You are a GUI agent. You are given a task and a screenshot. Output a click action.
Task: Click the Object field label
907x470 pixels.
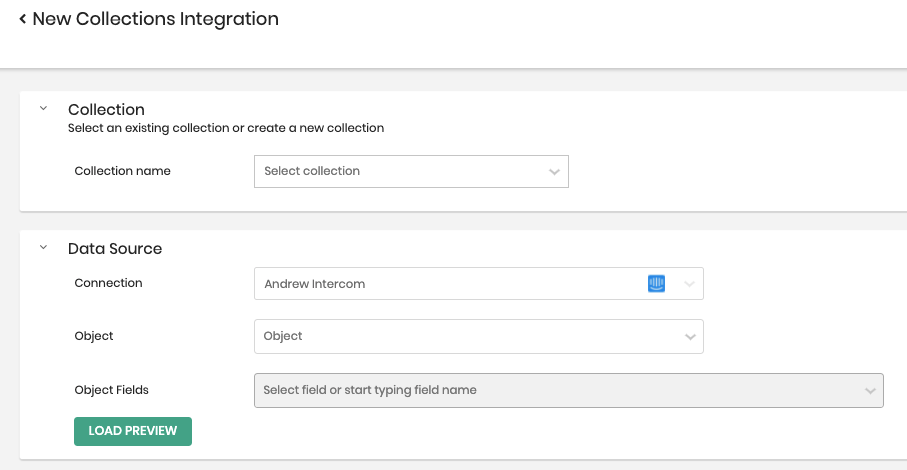click(94, 336)
